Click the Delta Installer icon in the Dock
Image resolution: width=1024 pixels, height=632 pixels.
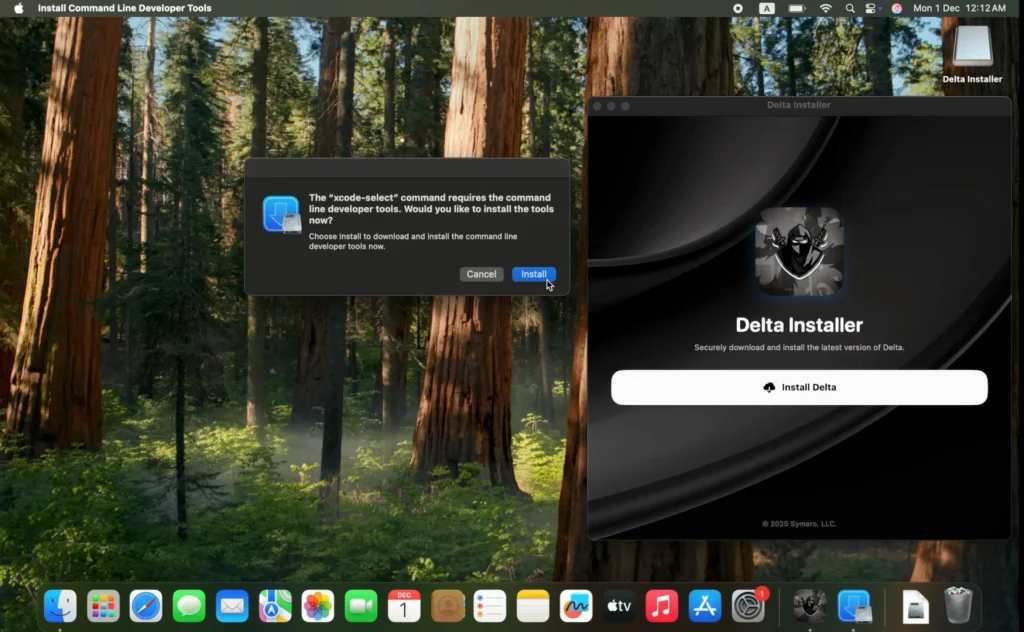click(x=810, y=607)
